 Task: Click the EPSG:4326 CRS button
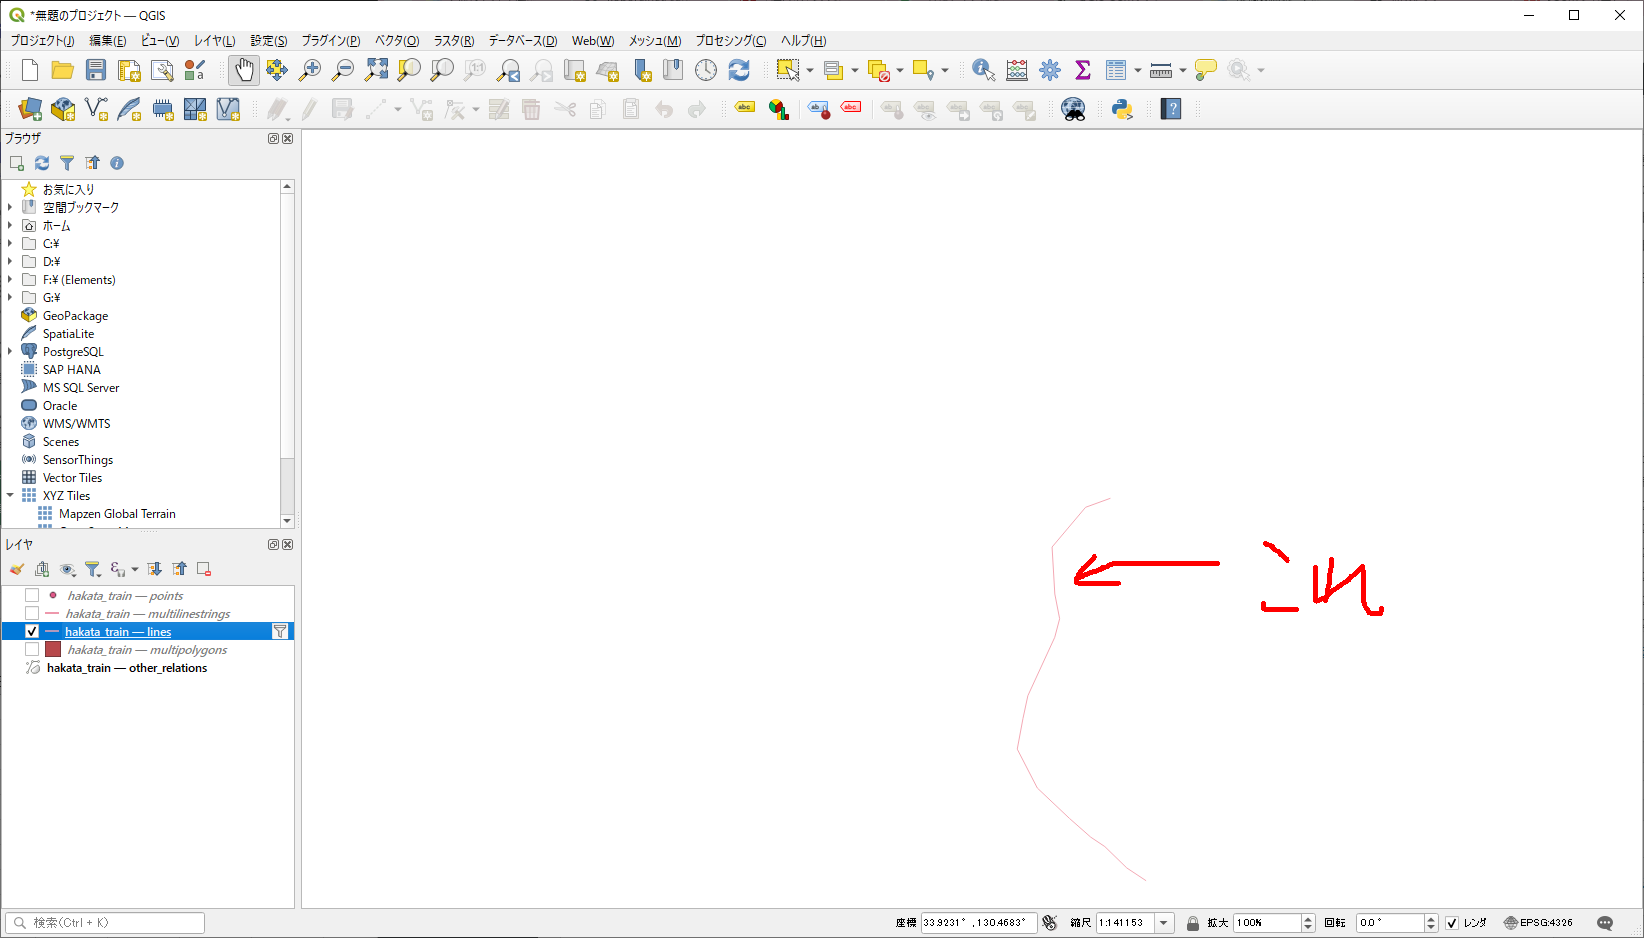tap(1538, 923)
